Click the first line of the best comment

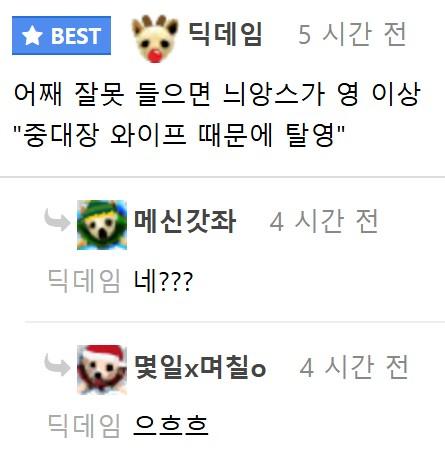click(217, 94)
